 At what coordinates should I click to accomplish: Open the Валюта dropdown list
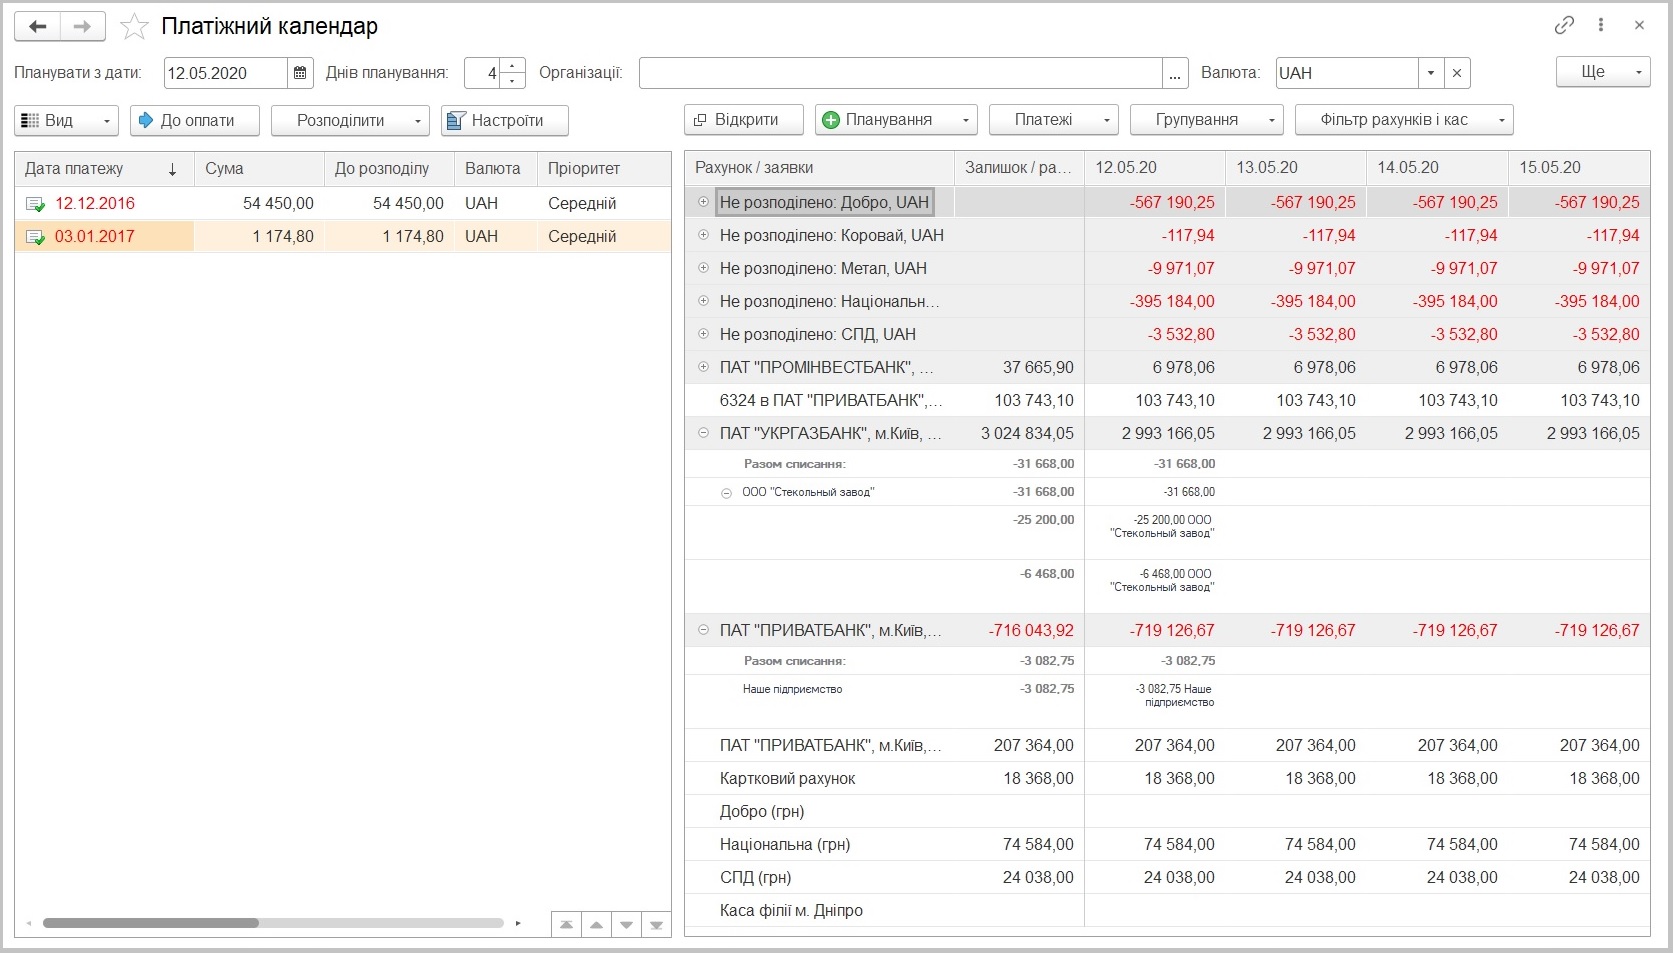pos(1431,73)
